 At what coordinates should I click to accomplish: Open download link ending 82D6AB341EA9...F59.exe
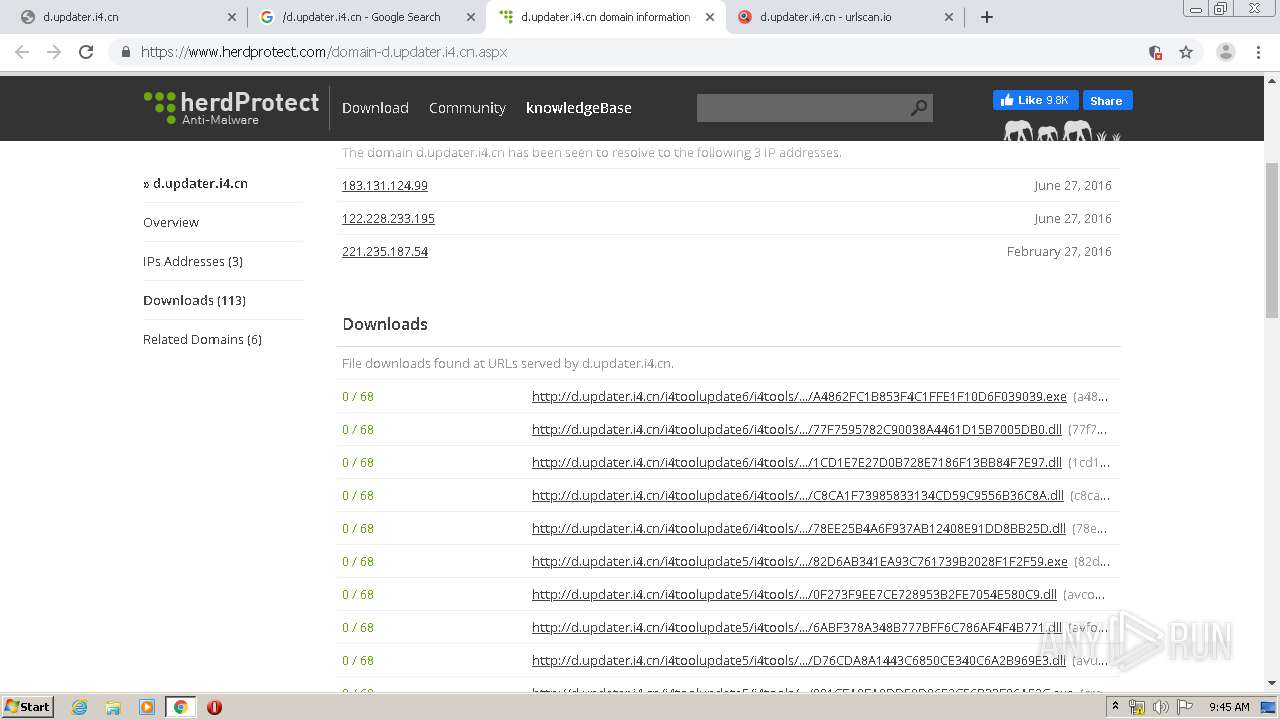click(800, 561)
